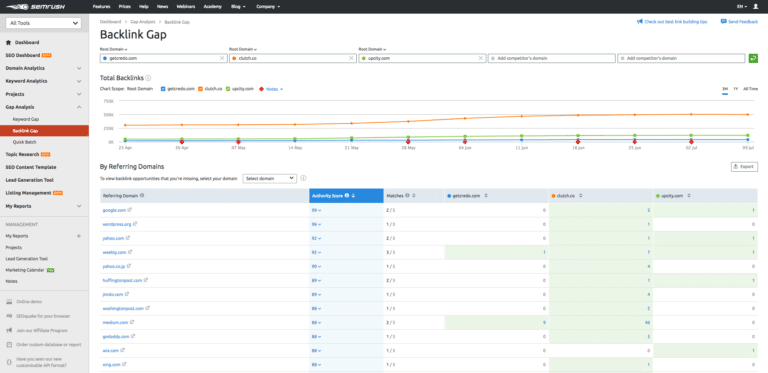768x373 pixels.
Task: Click the info icon beside Select domain
Action: 303,178
